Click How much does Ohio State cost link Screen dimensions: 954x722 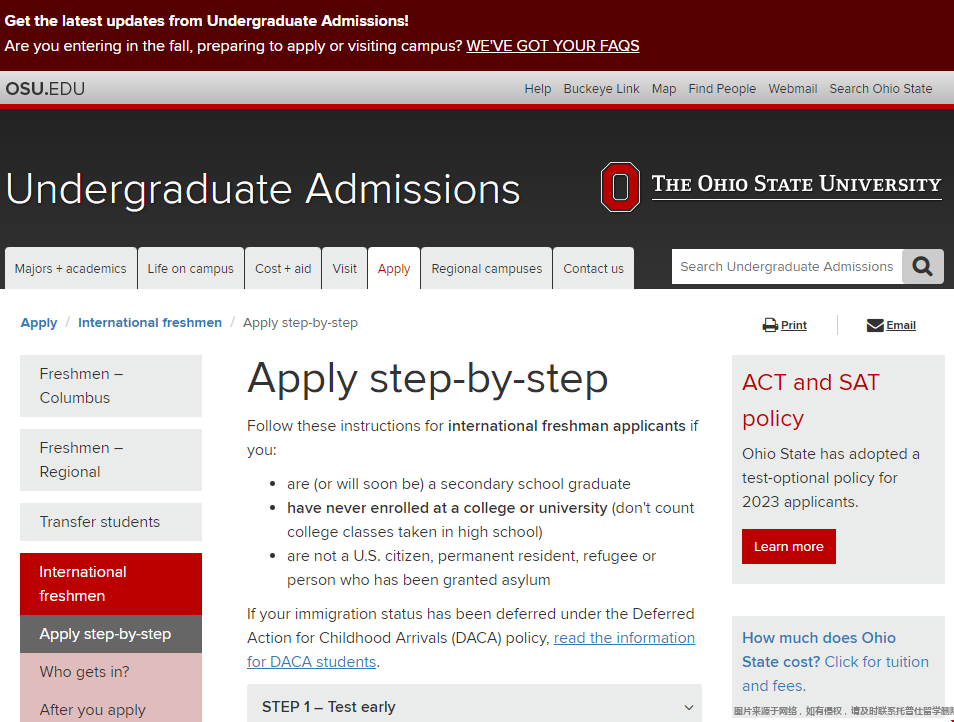[x=835, y=661]
